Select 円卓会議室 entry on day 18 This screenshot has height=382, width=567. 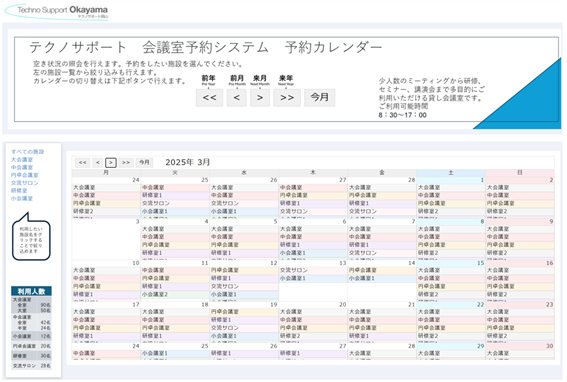coord(175,328)
